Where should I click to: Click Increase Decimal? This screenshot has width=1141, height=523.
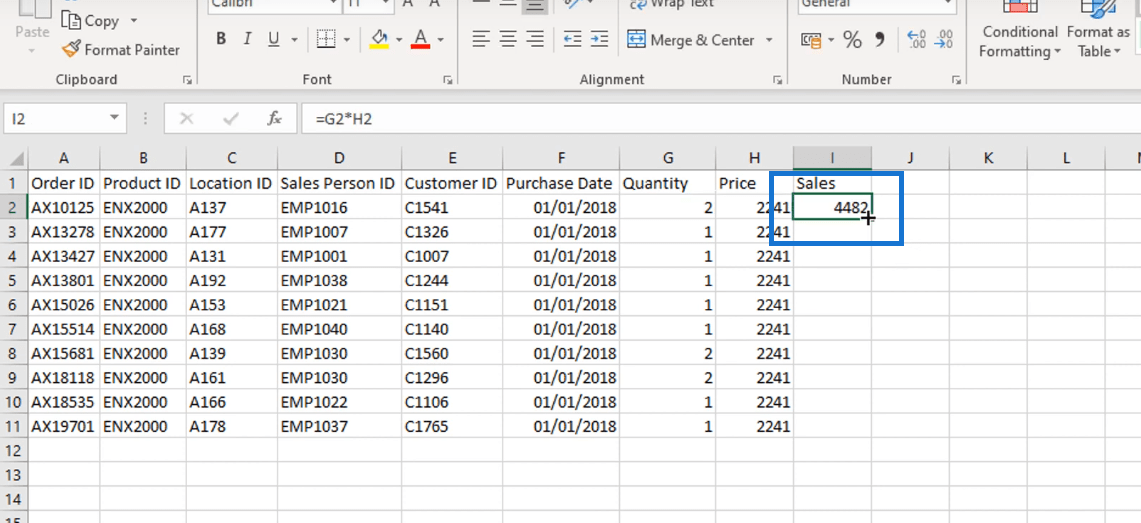tap(917, 39)
